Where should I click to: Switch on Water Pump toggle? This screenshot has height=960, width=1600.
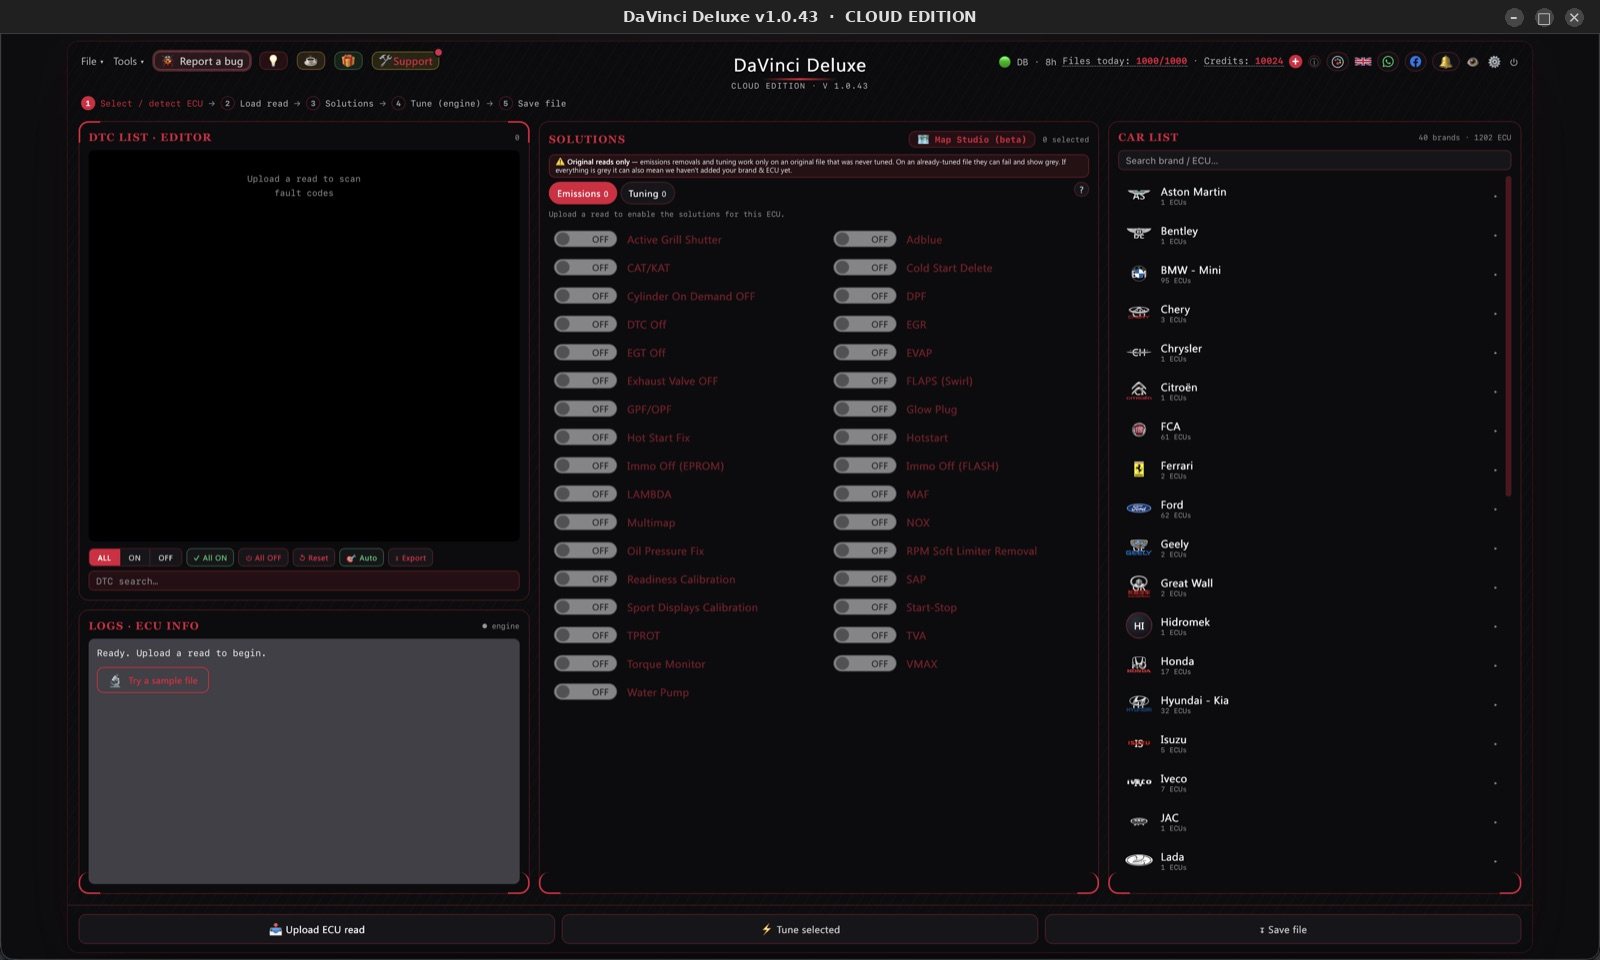pyautogui.click(x=585, y=692)
